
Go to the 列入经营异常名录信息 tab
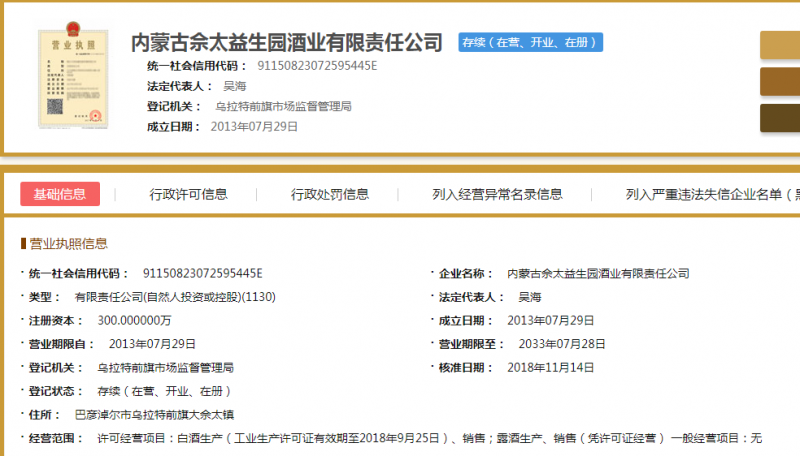(497, 194)
